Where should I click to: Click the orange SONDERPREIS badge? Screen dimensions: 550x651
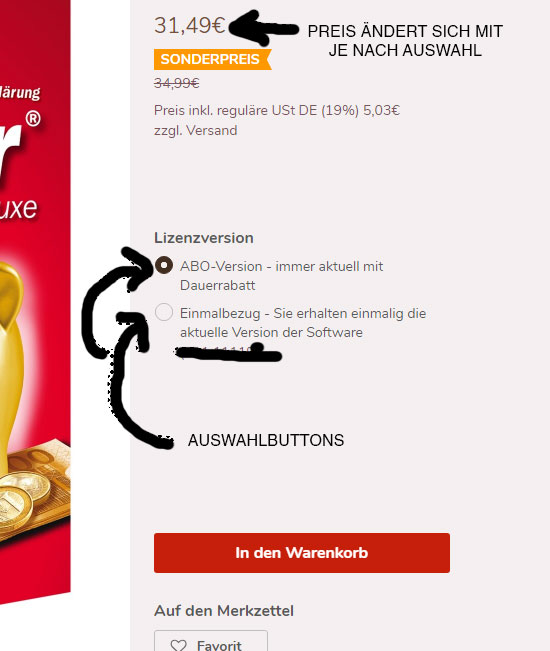tap(213, 59)
